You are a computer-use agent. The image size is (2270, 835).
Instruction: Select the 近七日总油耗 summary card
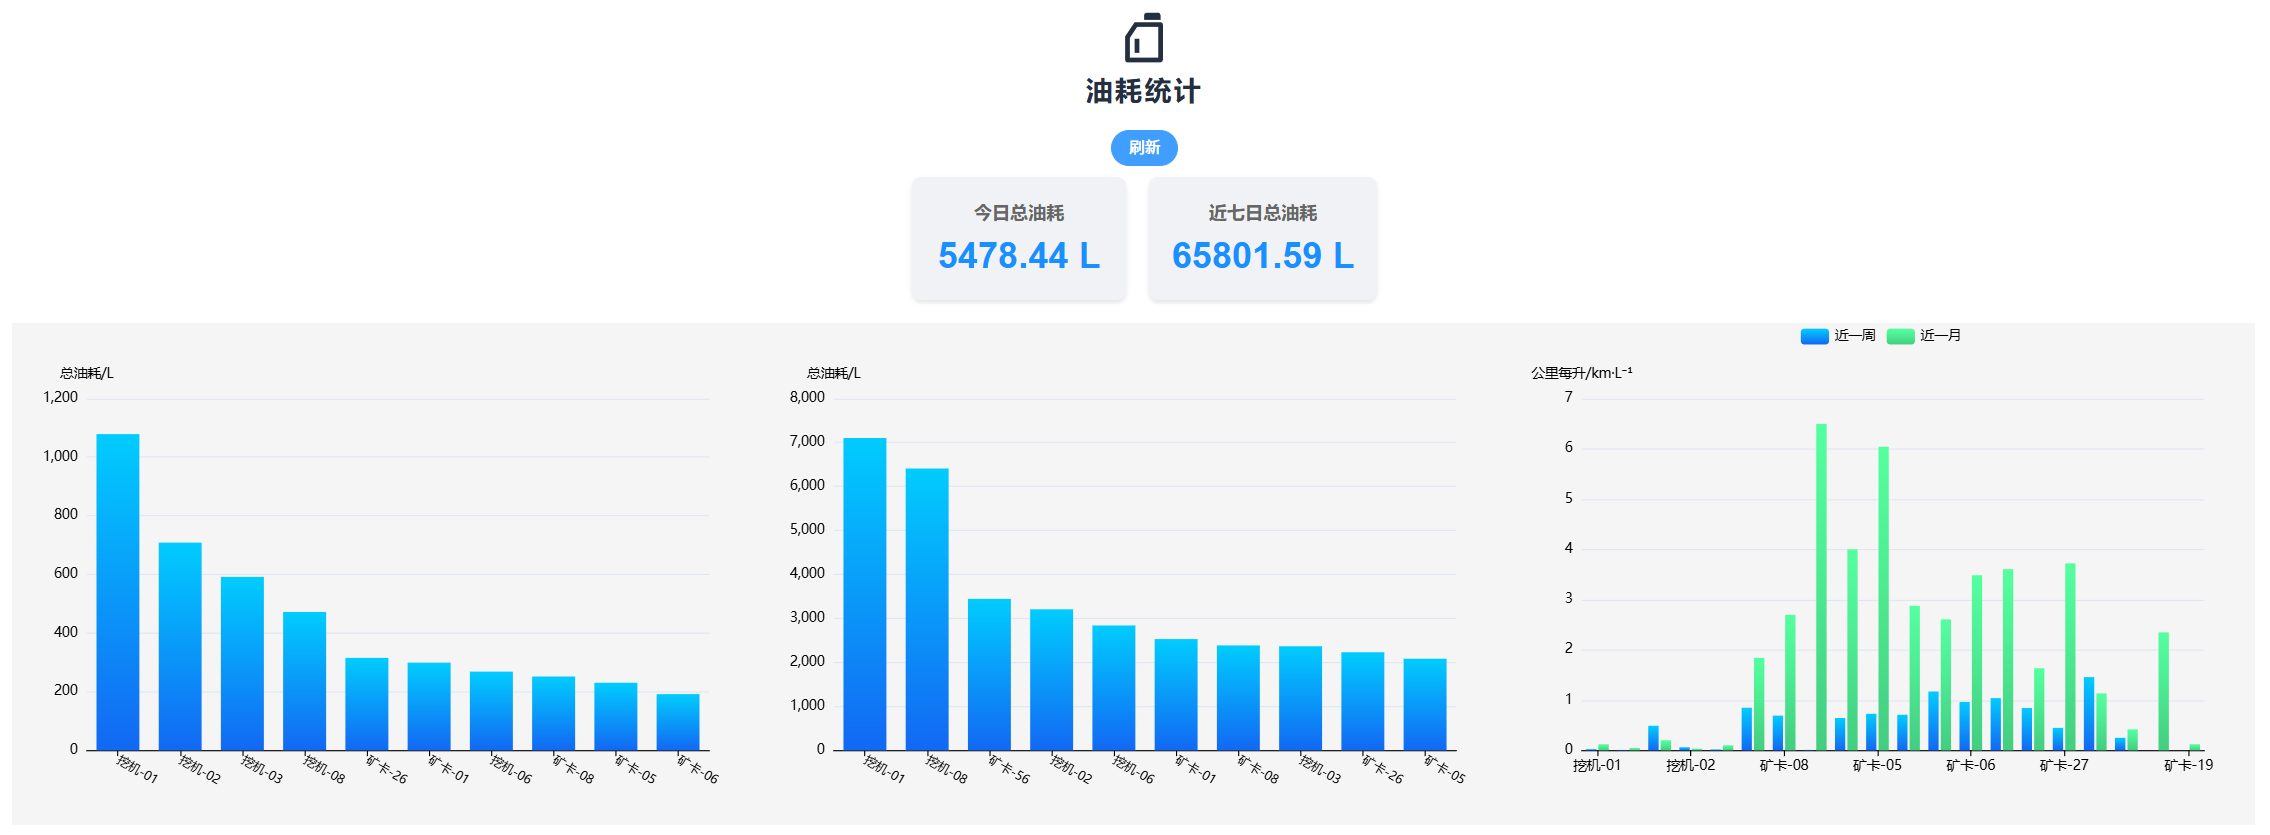tap(1262, 239)
